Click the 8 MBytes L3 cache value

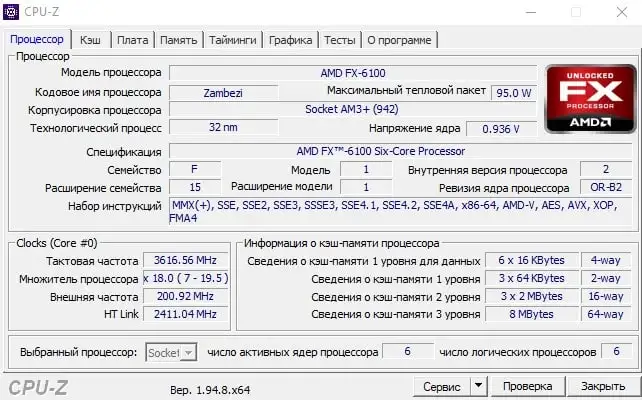531,314
